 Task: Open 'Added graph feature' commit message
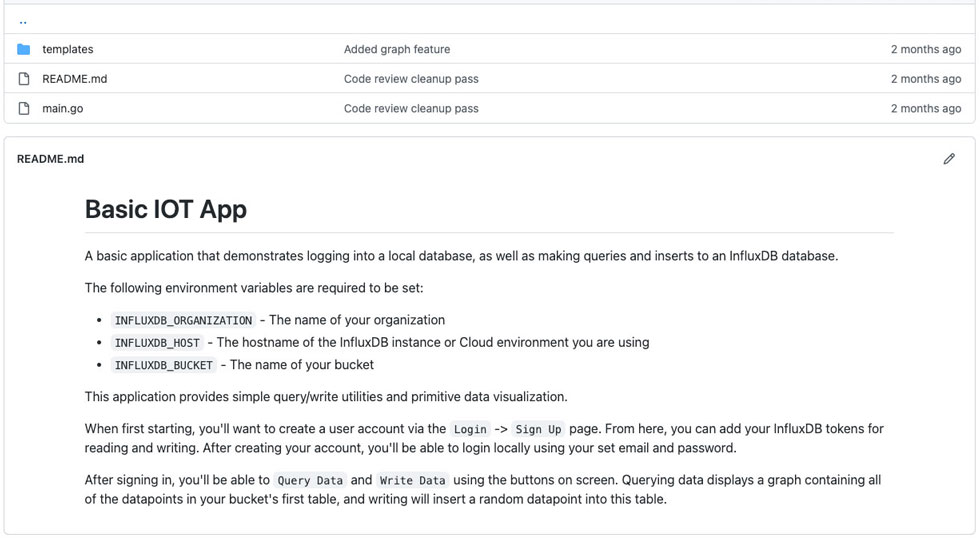(397, 49)
